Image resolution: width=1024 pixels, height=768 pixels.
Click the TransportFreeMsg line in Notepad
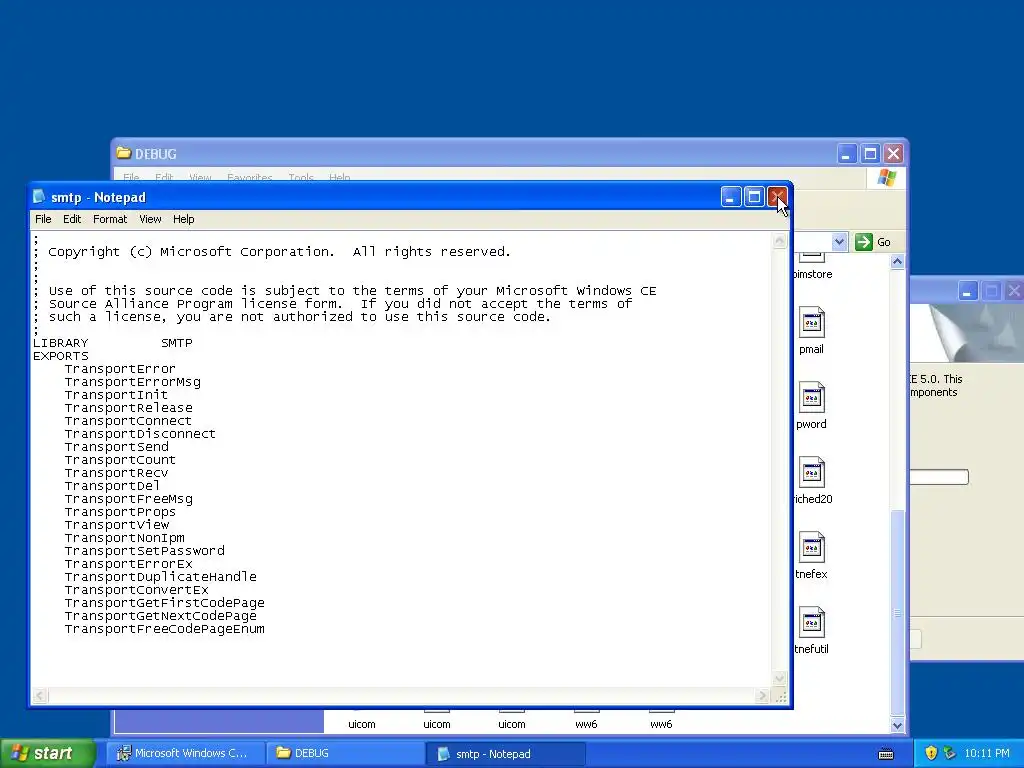(128, 500)
